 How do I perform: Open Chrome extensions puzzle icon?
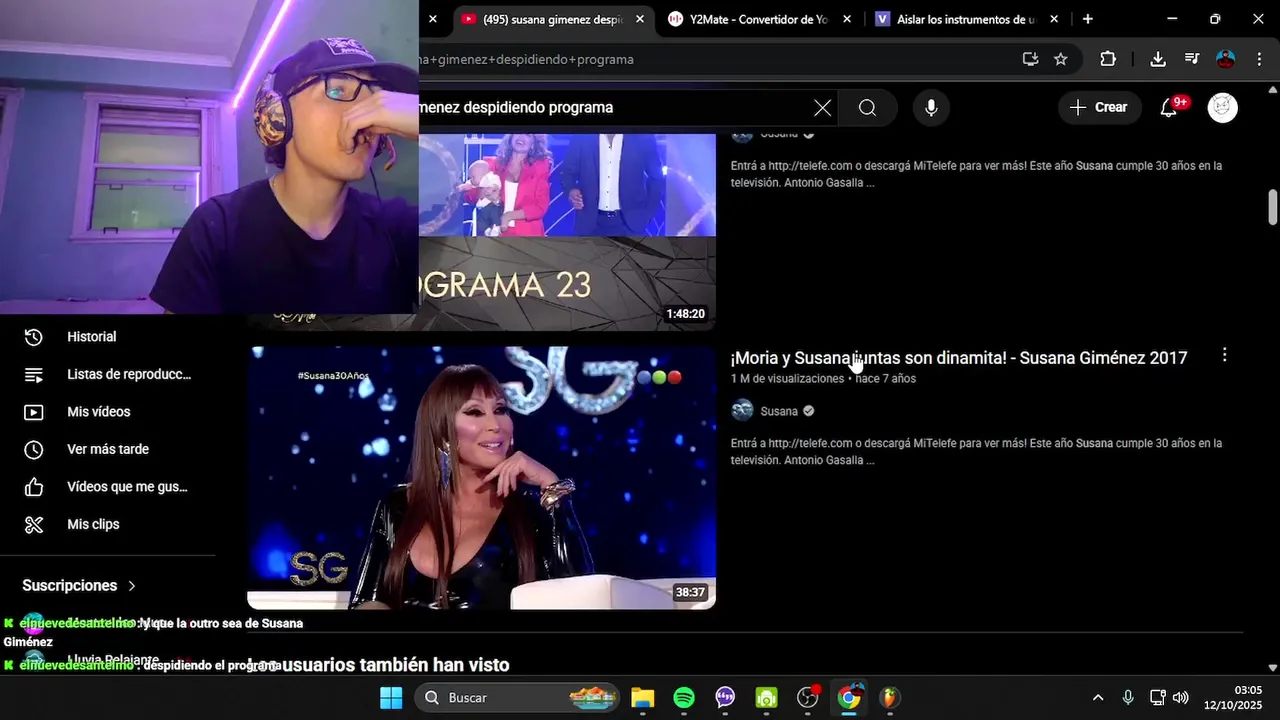coord(1108,59)
